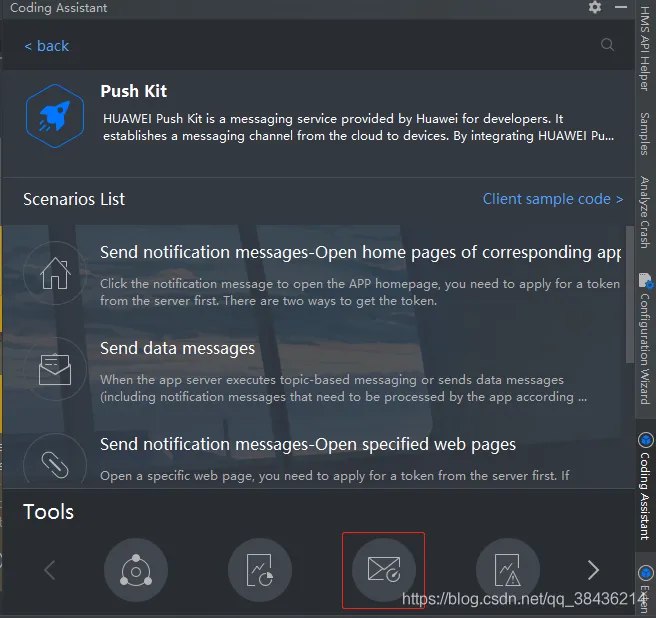The height and width of the screenshot is (618, 656).
Task: Open the document chart report tool
Action: [259, 570]
